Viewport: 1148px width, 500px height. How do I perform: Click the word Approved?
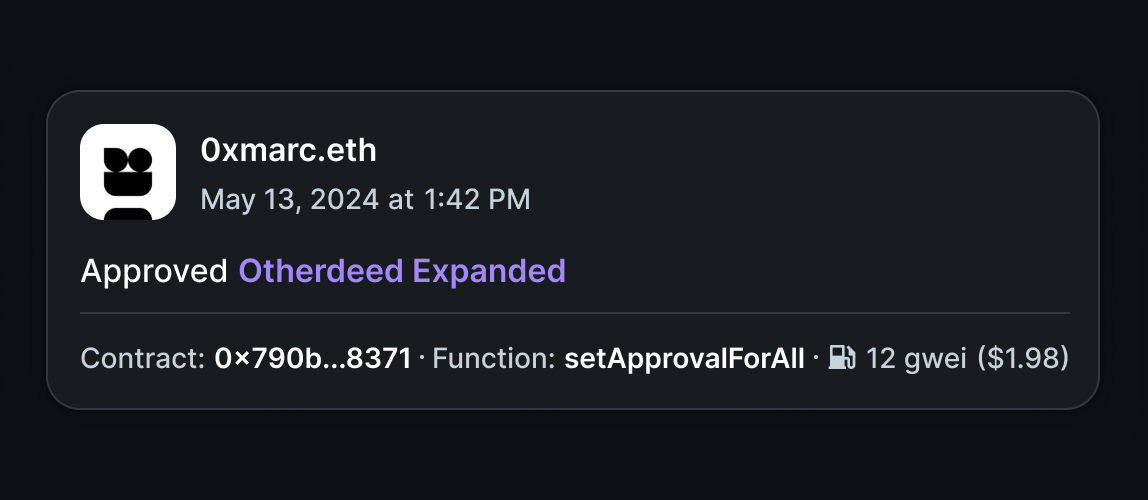[154, 272]
